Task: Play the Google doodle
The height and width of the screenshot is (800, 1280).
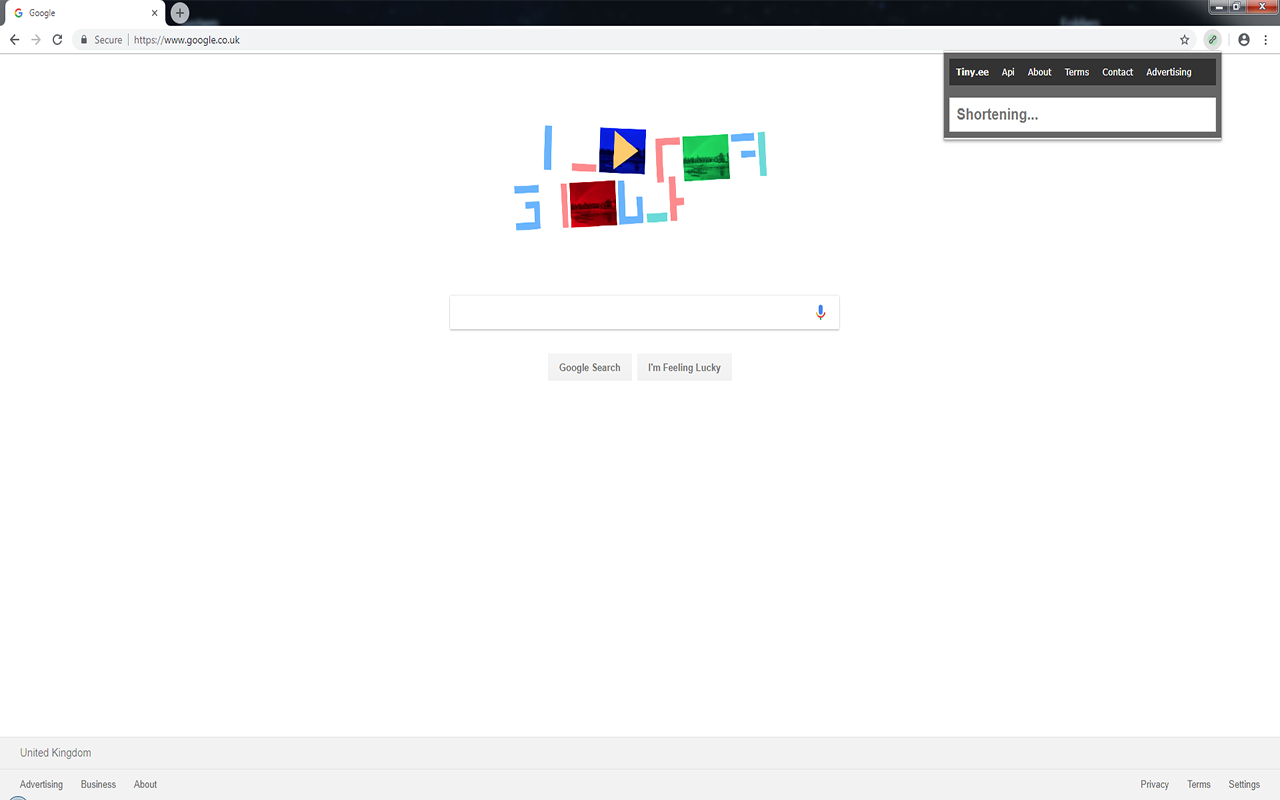Action: click(624, 151)
